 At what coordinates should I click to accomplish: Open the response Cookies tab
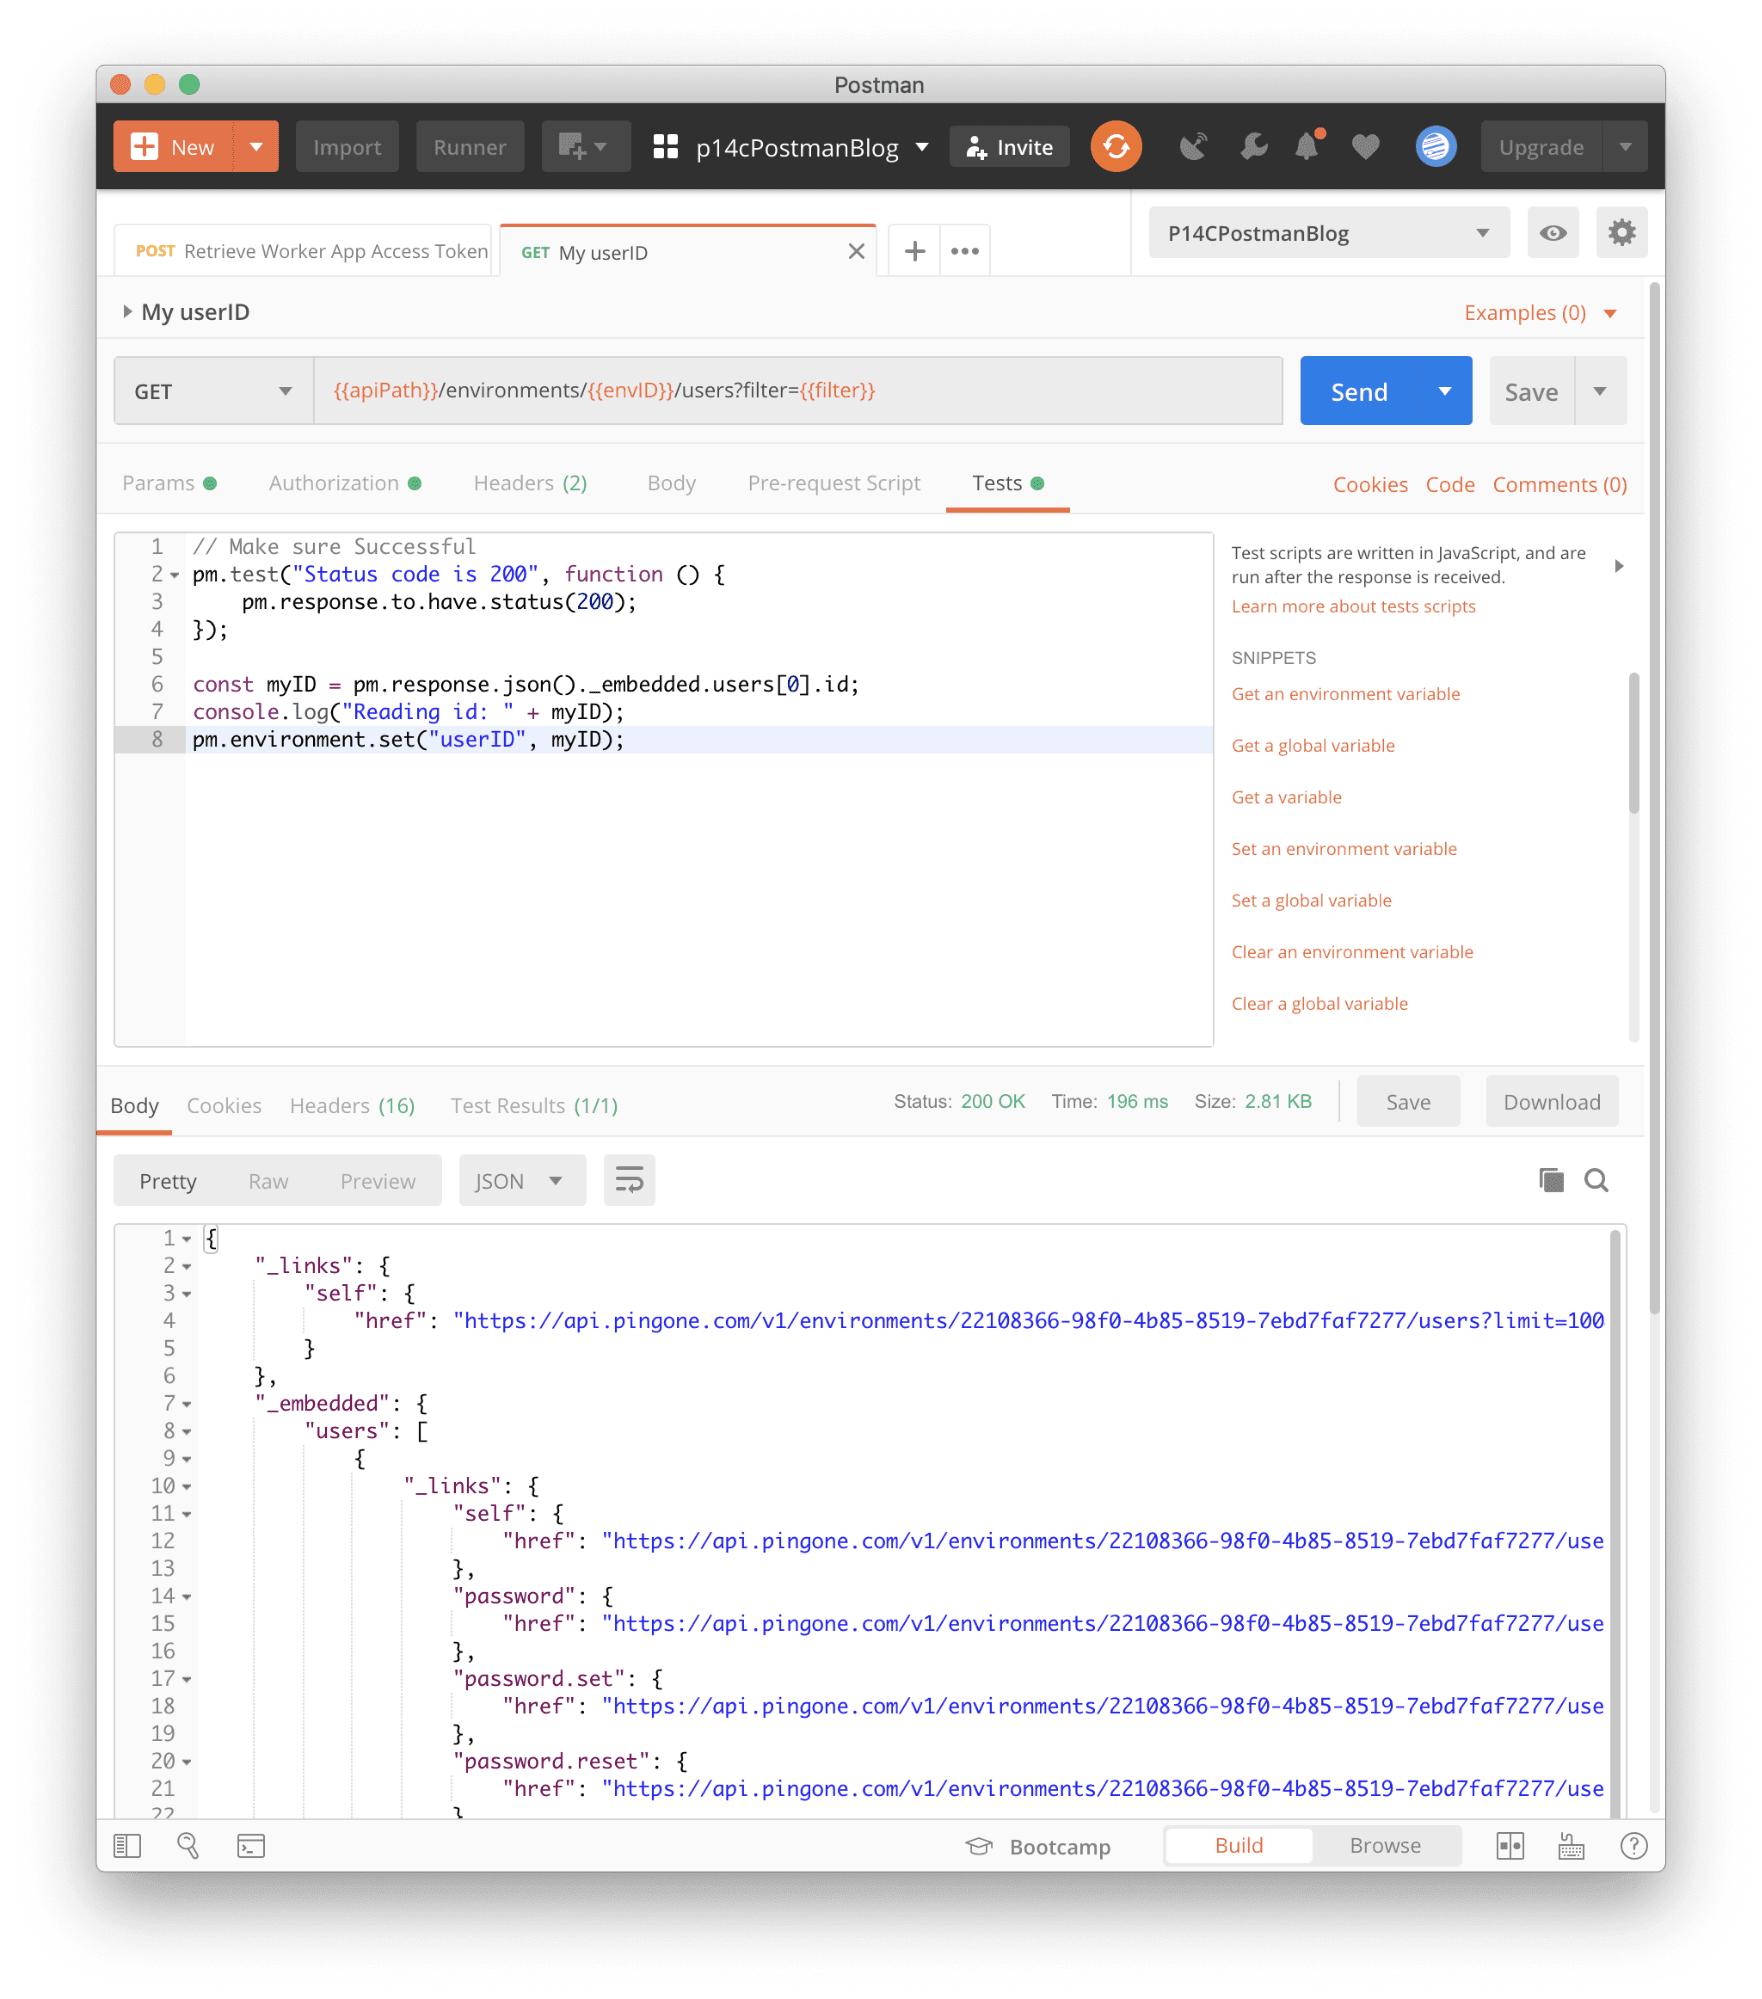click(x=224, y=1105)
